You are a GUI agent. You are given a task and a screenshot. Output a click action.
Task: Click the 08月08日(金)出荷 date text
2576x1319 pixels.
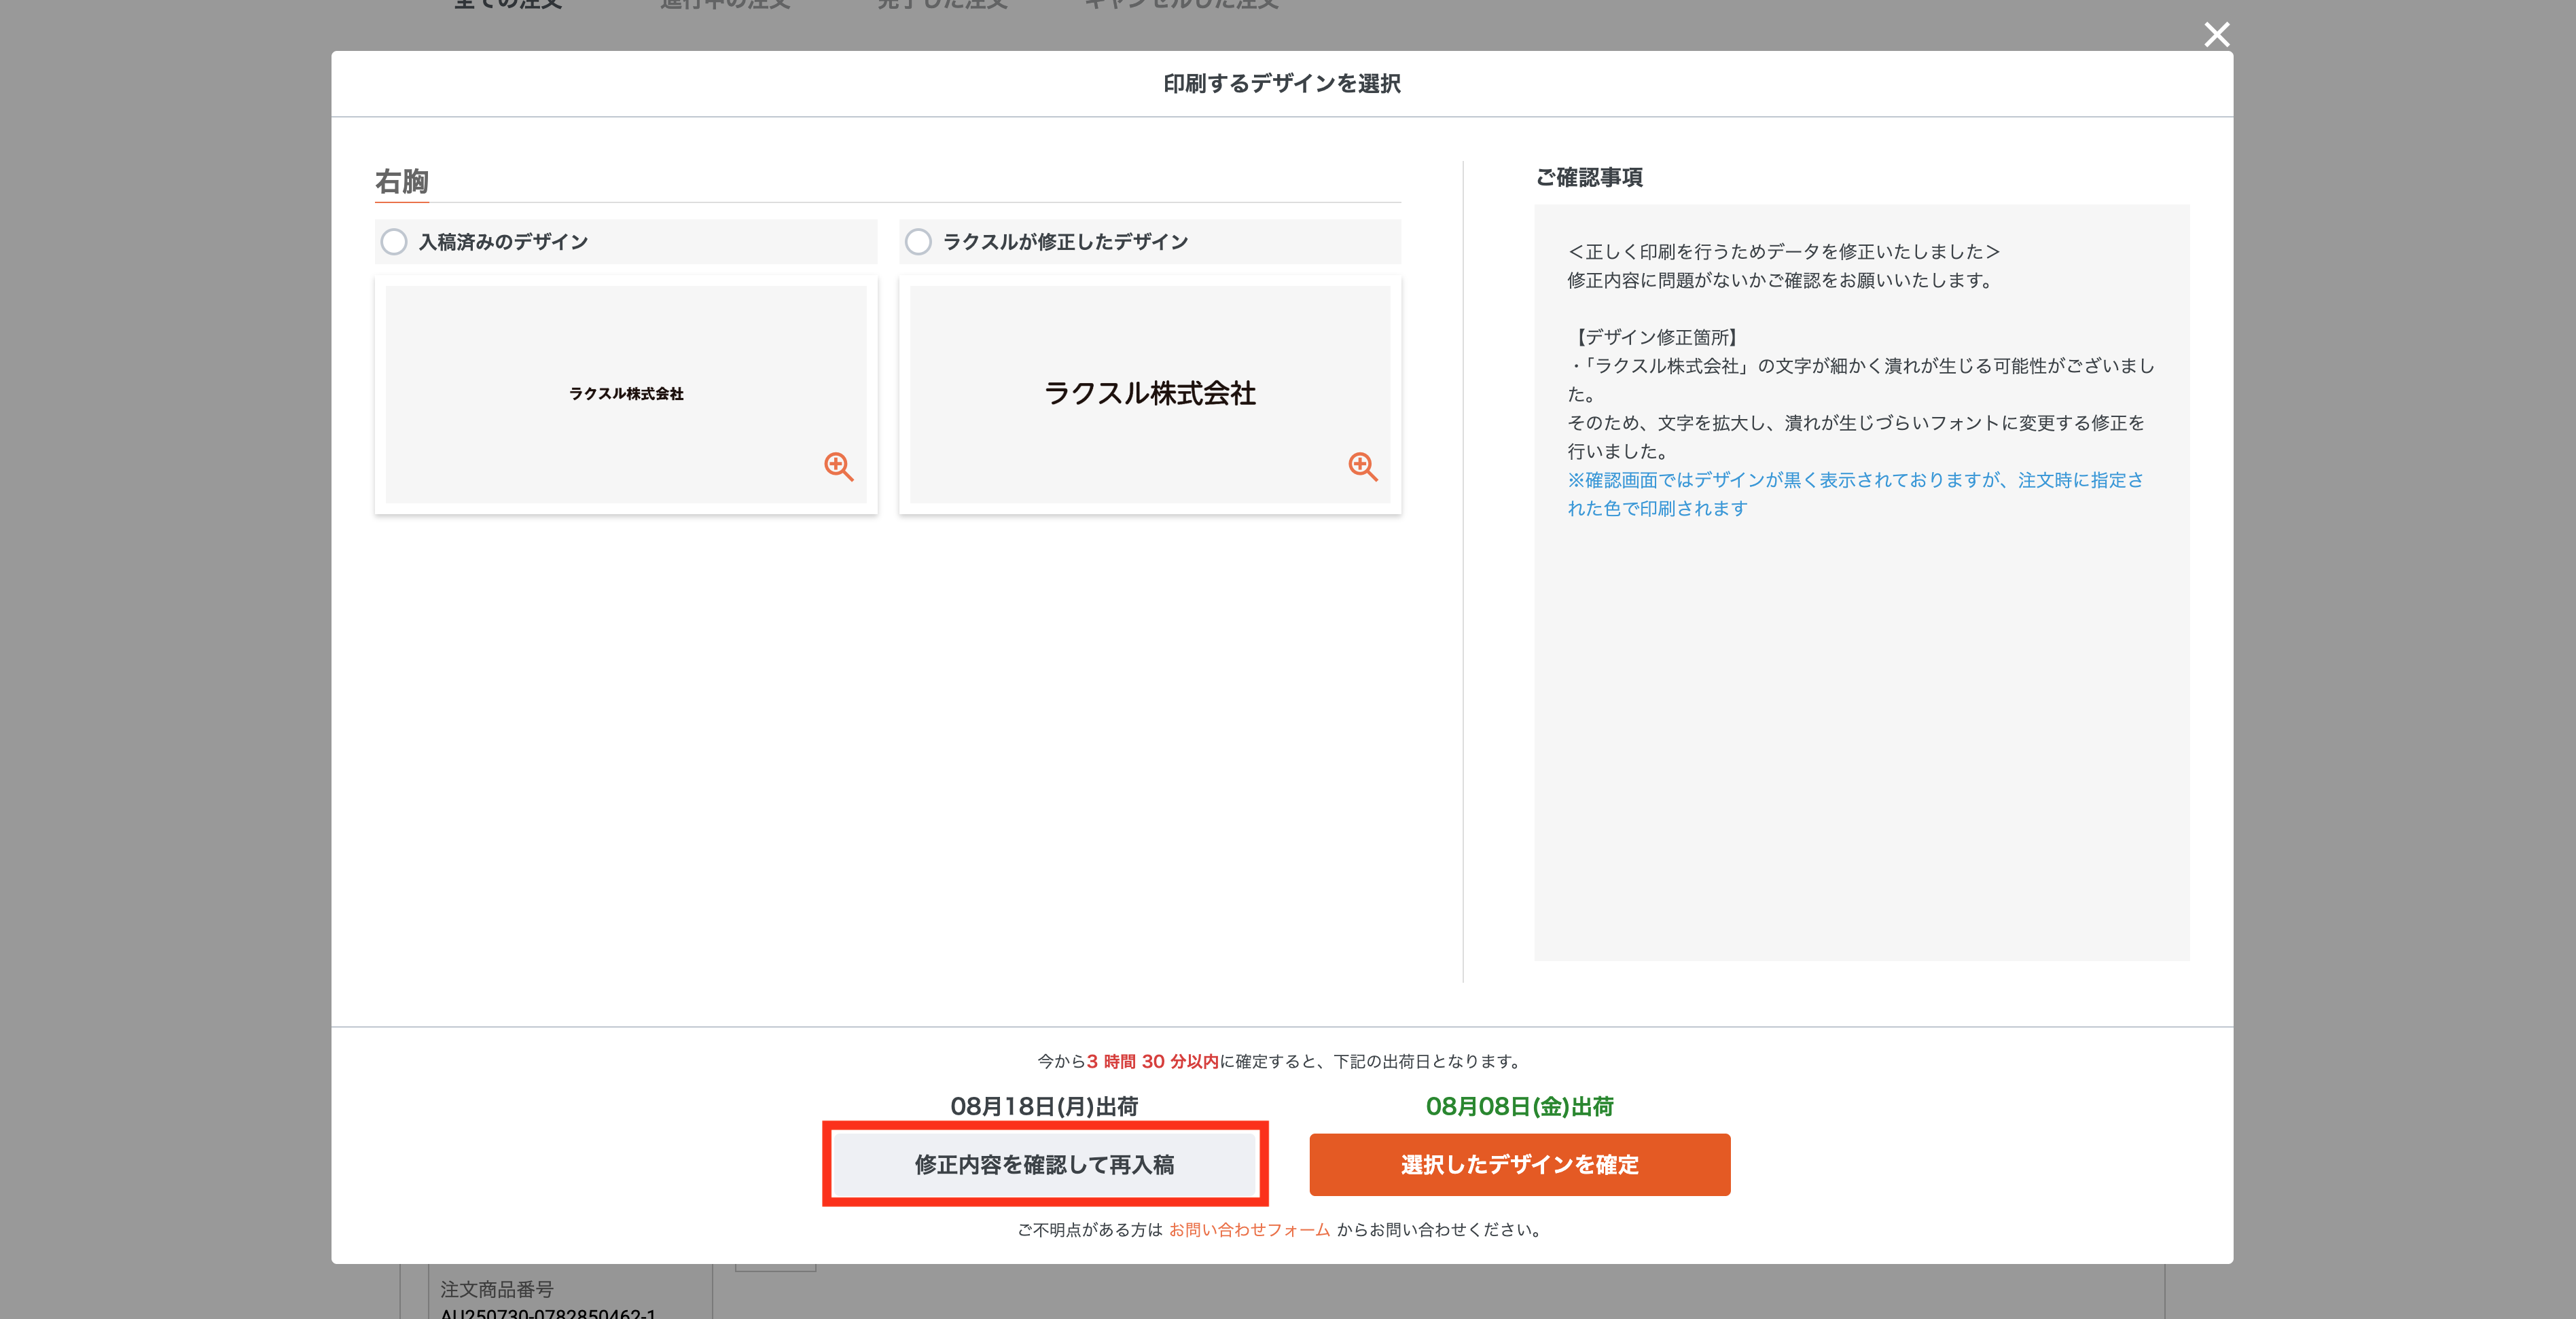point(1520,1106)
